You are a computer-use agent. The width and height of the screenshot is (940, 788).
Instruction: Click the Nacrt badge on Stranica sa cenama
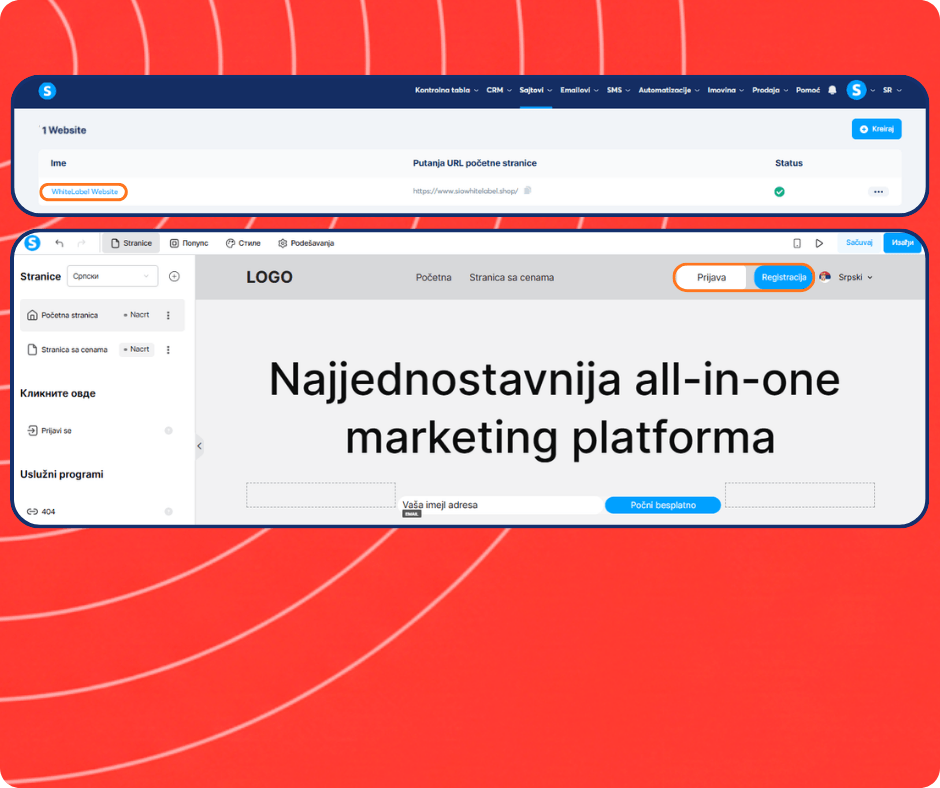(x=137, y=350)
